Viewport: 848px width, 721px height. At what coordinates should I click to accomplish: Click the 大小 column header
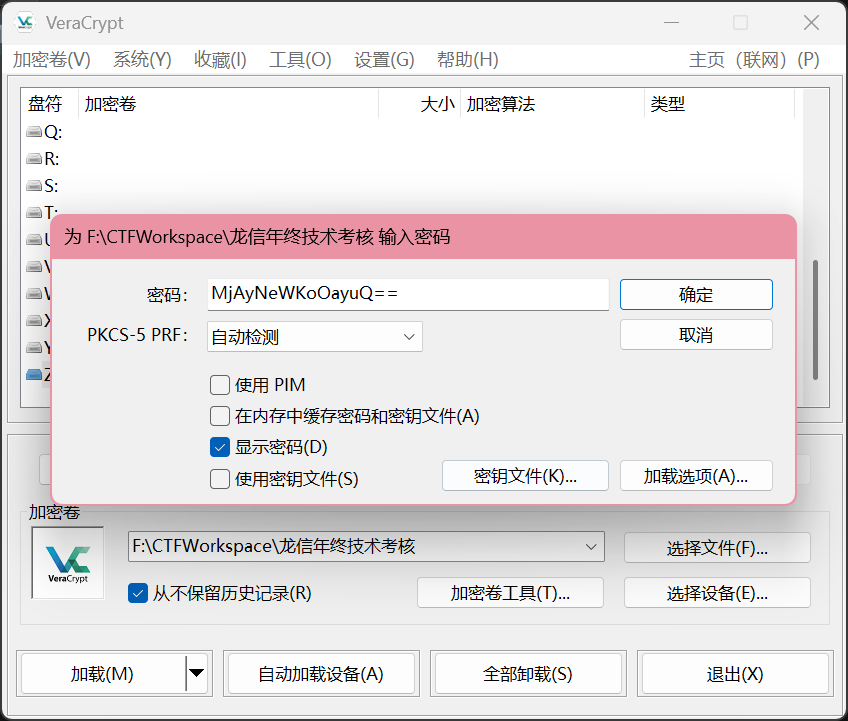[420, 103]
